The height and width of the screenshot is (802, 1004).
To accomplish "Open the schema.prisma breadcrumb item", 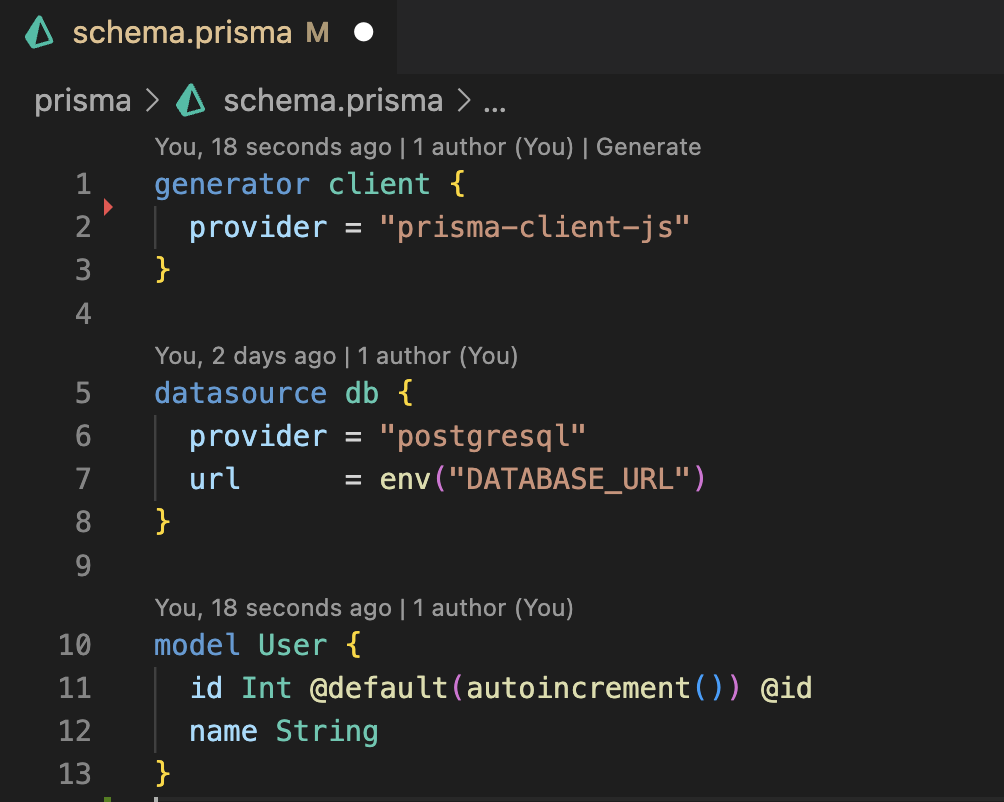I will pyautogui.click(x=333, y=101).
